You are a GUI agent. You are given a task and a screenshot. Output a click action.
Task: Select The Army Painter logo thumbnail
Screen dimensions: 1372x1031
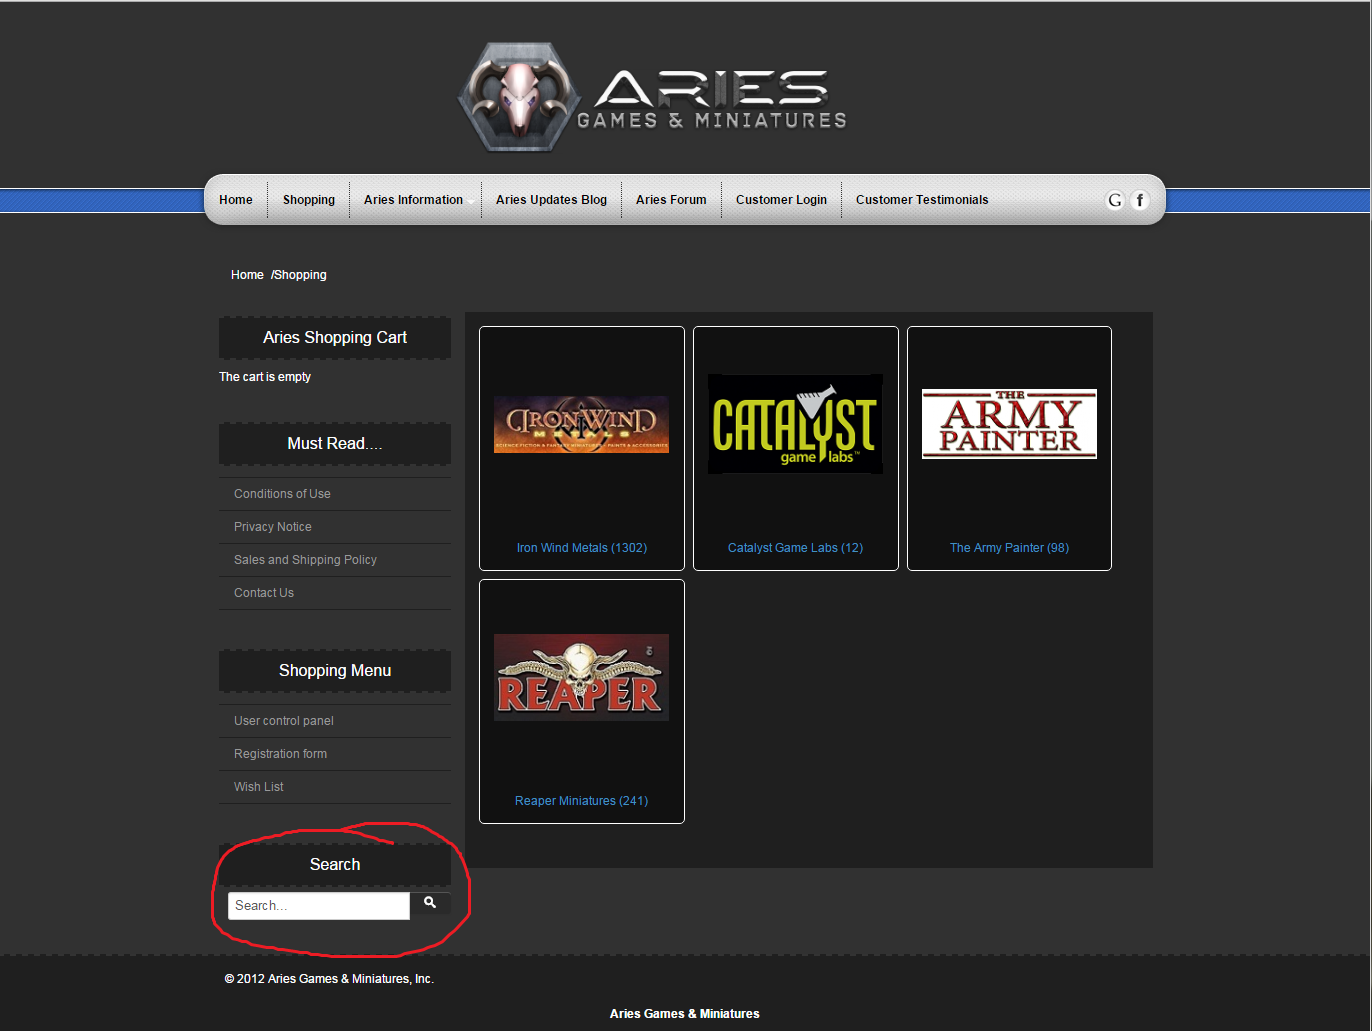pos(1009,424)
